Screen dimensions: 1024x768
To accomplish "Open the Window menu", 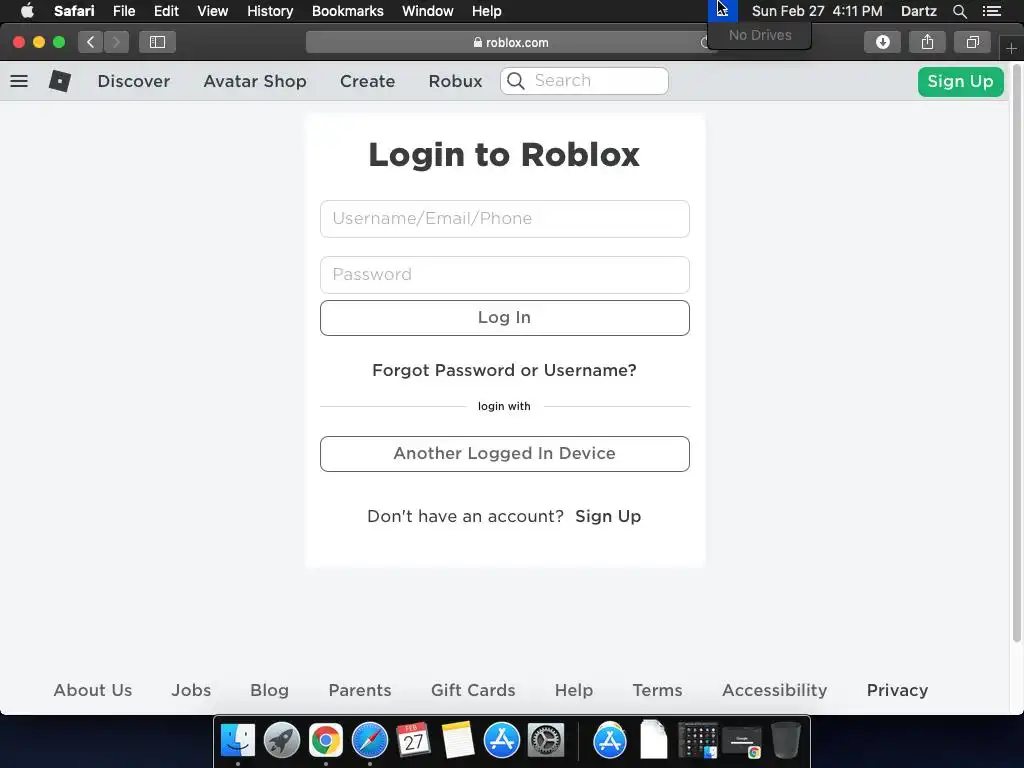I will click(427, 11).
